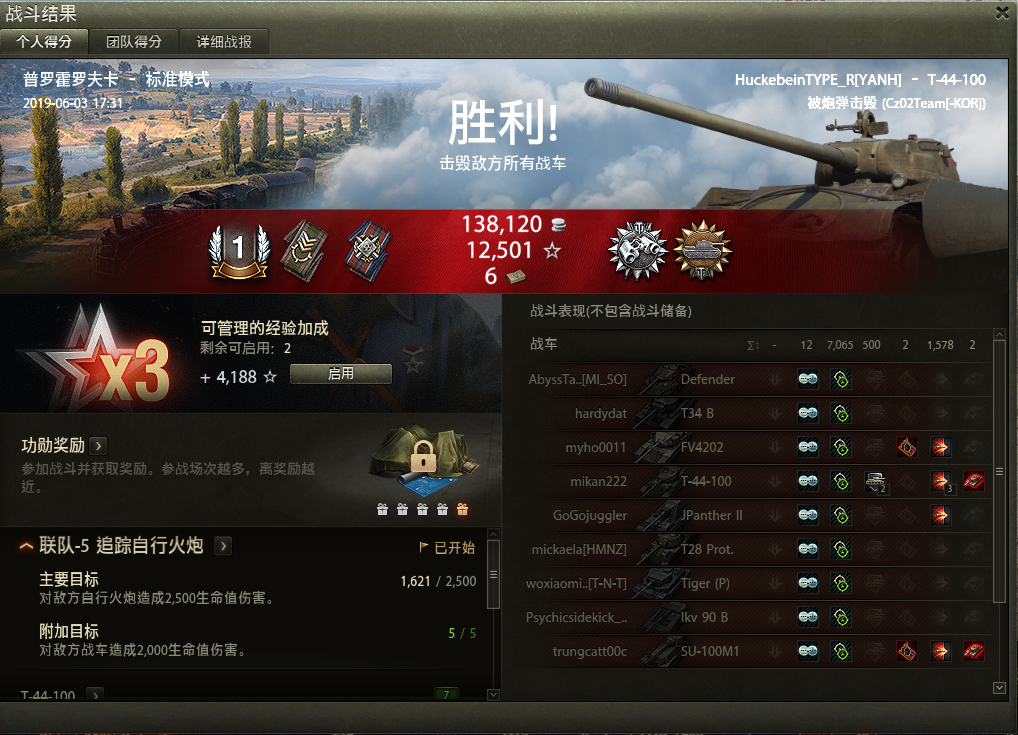The image size is (1018, 735).
Task: Expand the 功勋奖励 arrow
Action: click(x=99, y=446)
